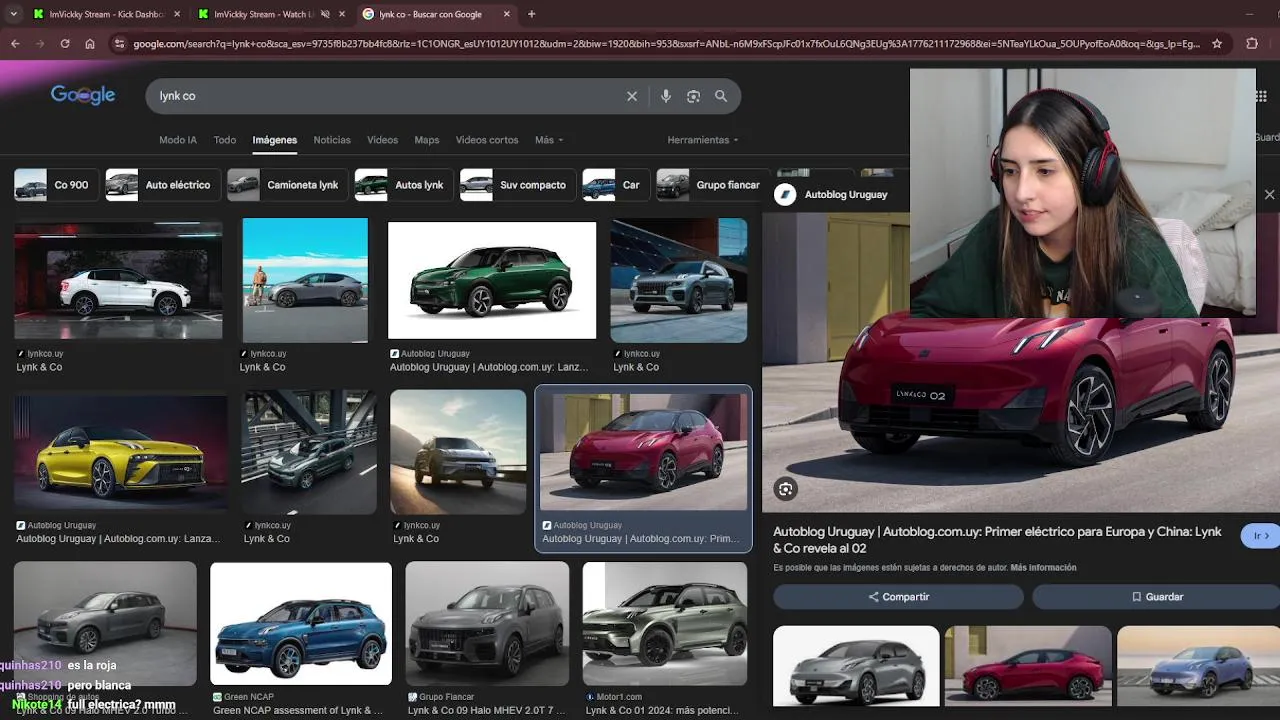
Task: Bookmark this page with the star
Action: [1217, 44]
